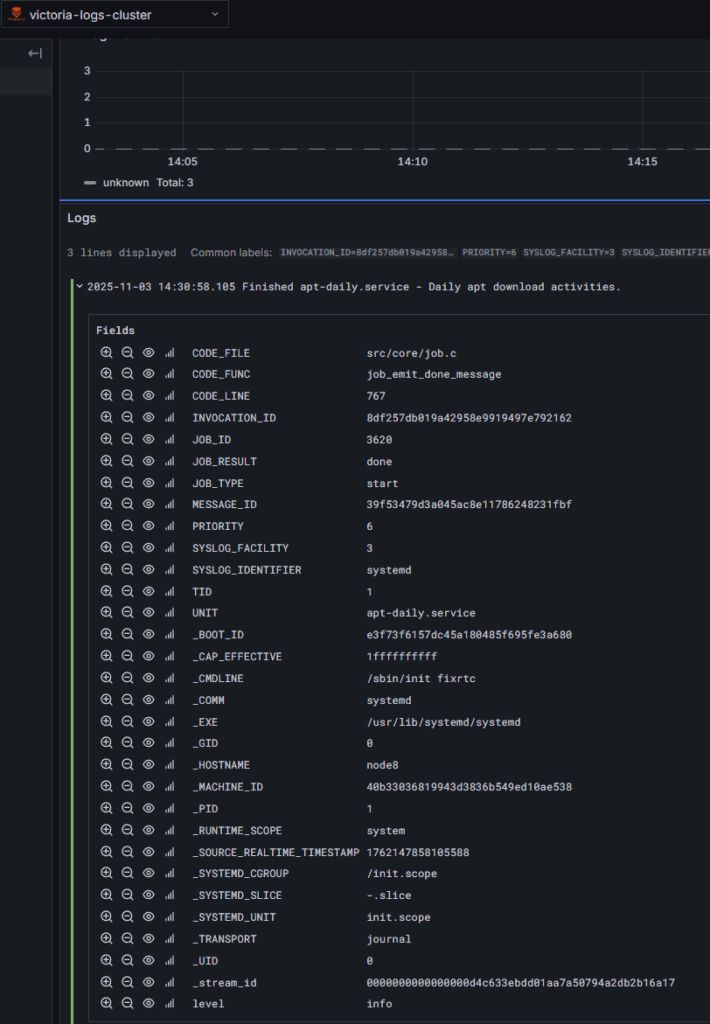Image resolution: width=710 pixels, height=1024 pixels.
Task: Click the Fields section heading
Action: [115, 330]
